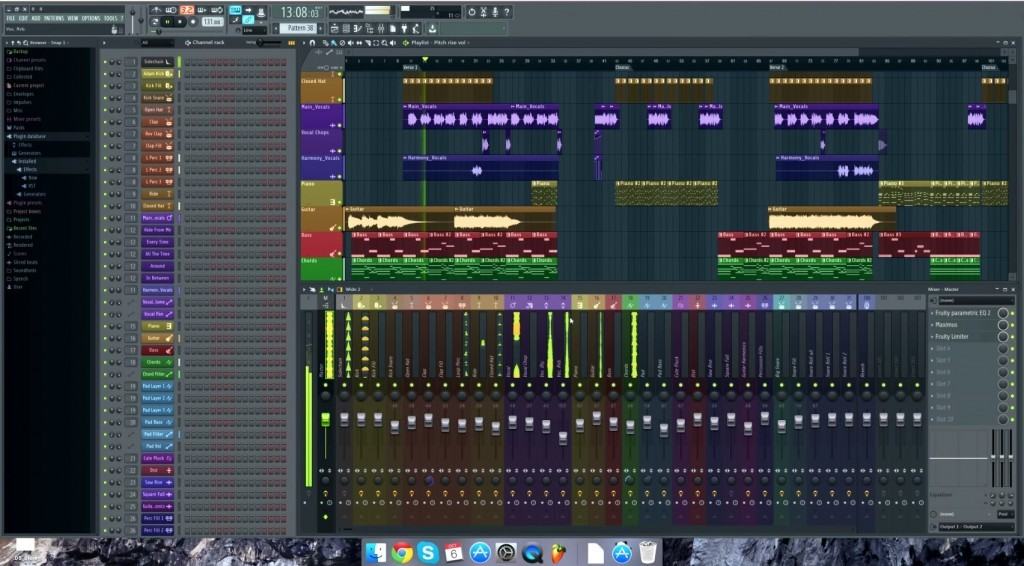Mute the Chords channel LED
Image resolution: width=1024 pixels, height=566 pixels.
point(104,362)
